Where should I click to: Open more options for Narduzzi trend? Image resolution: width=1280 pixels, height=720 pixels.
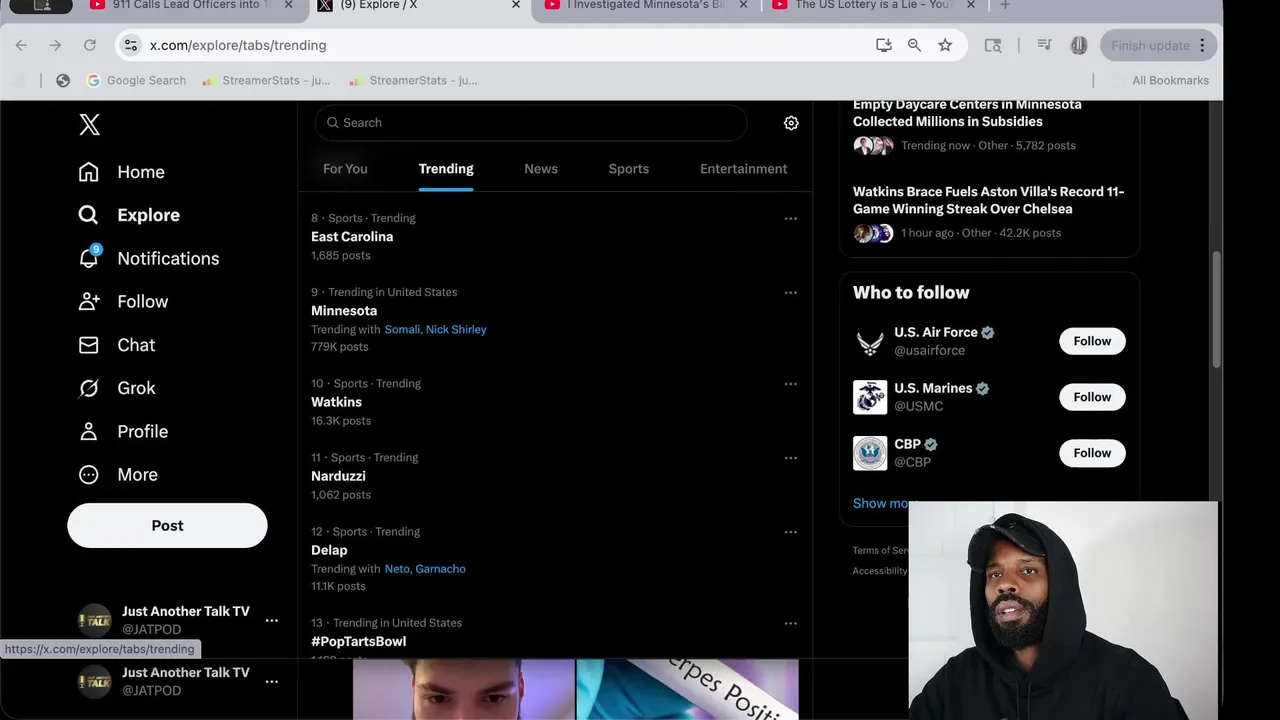(x=790, y=458)
